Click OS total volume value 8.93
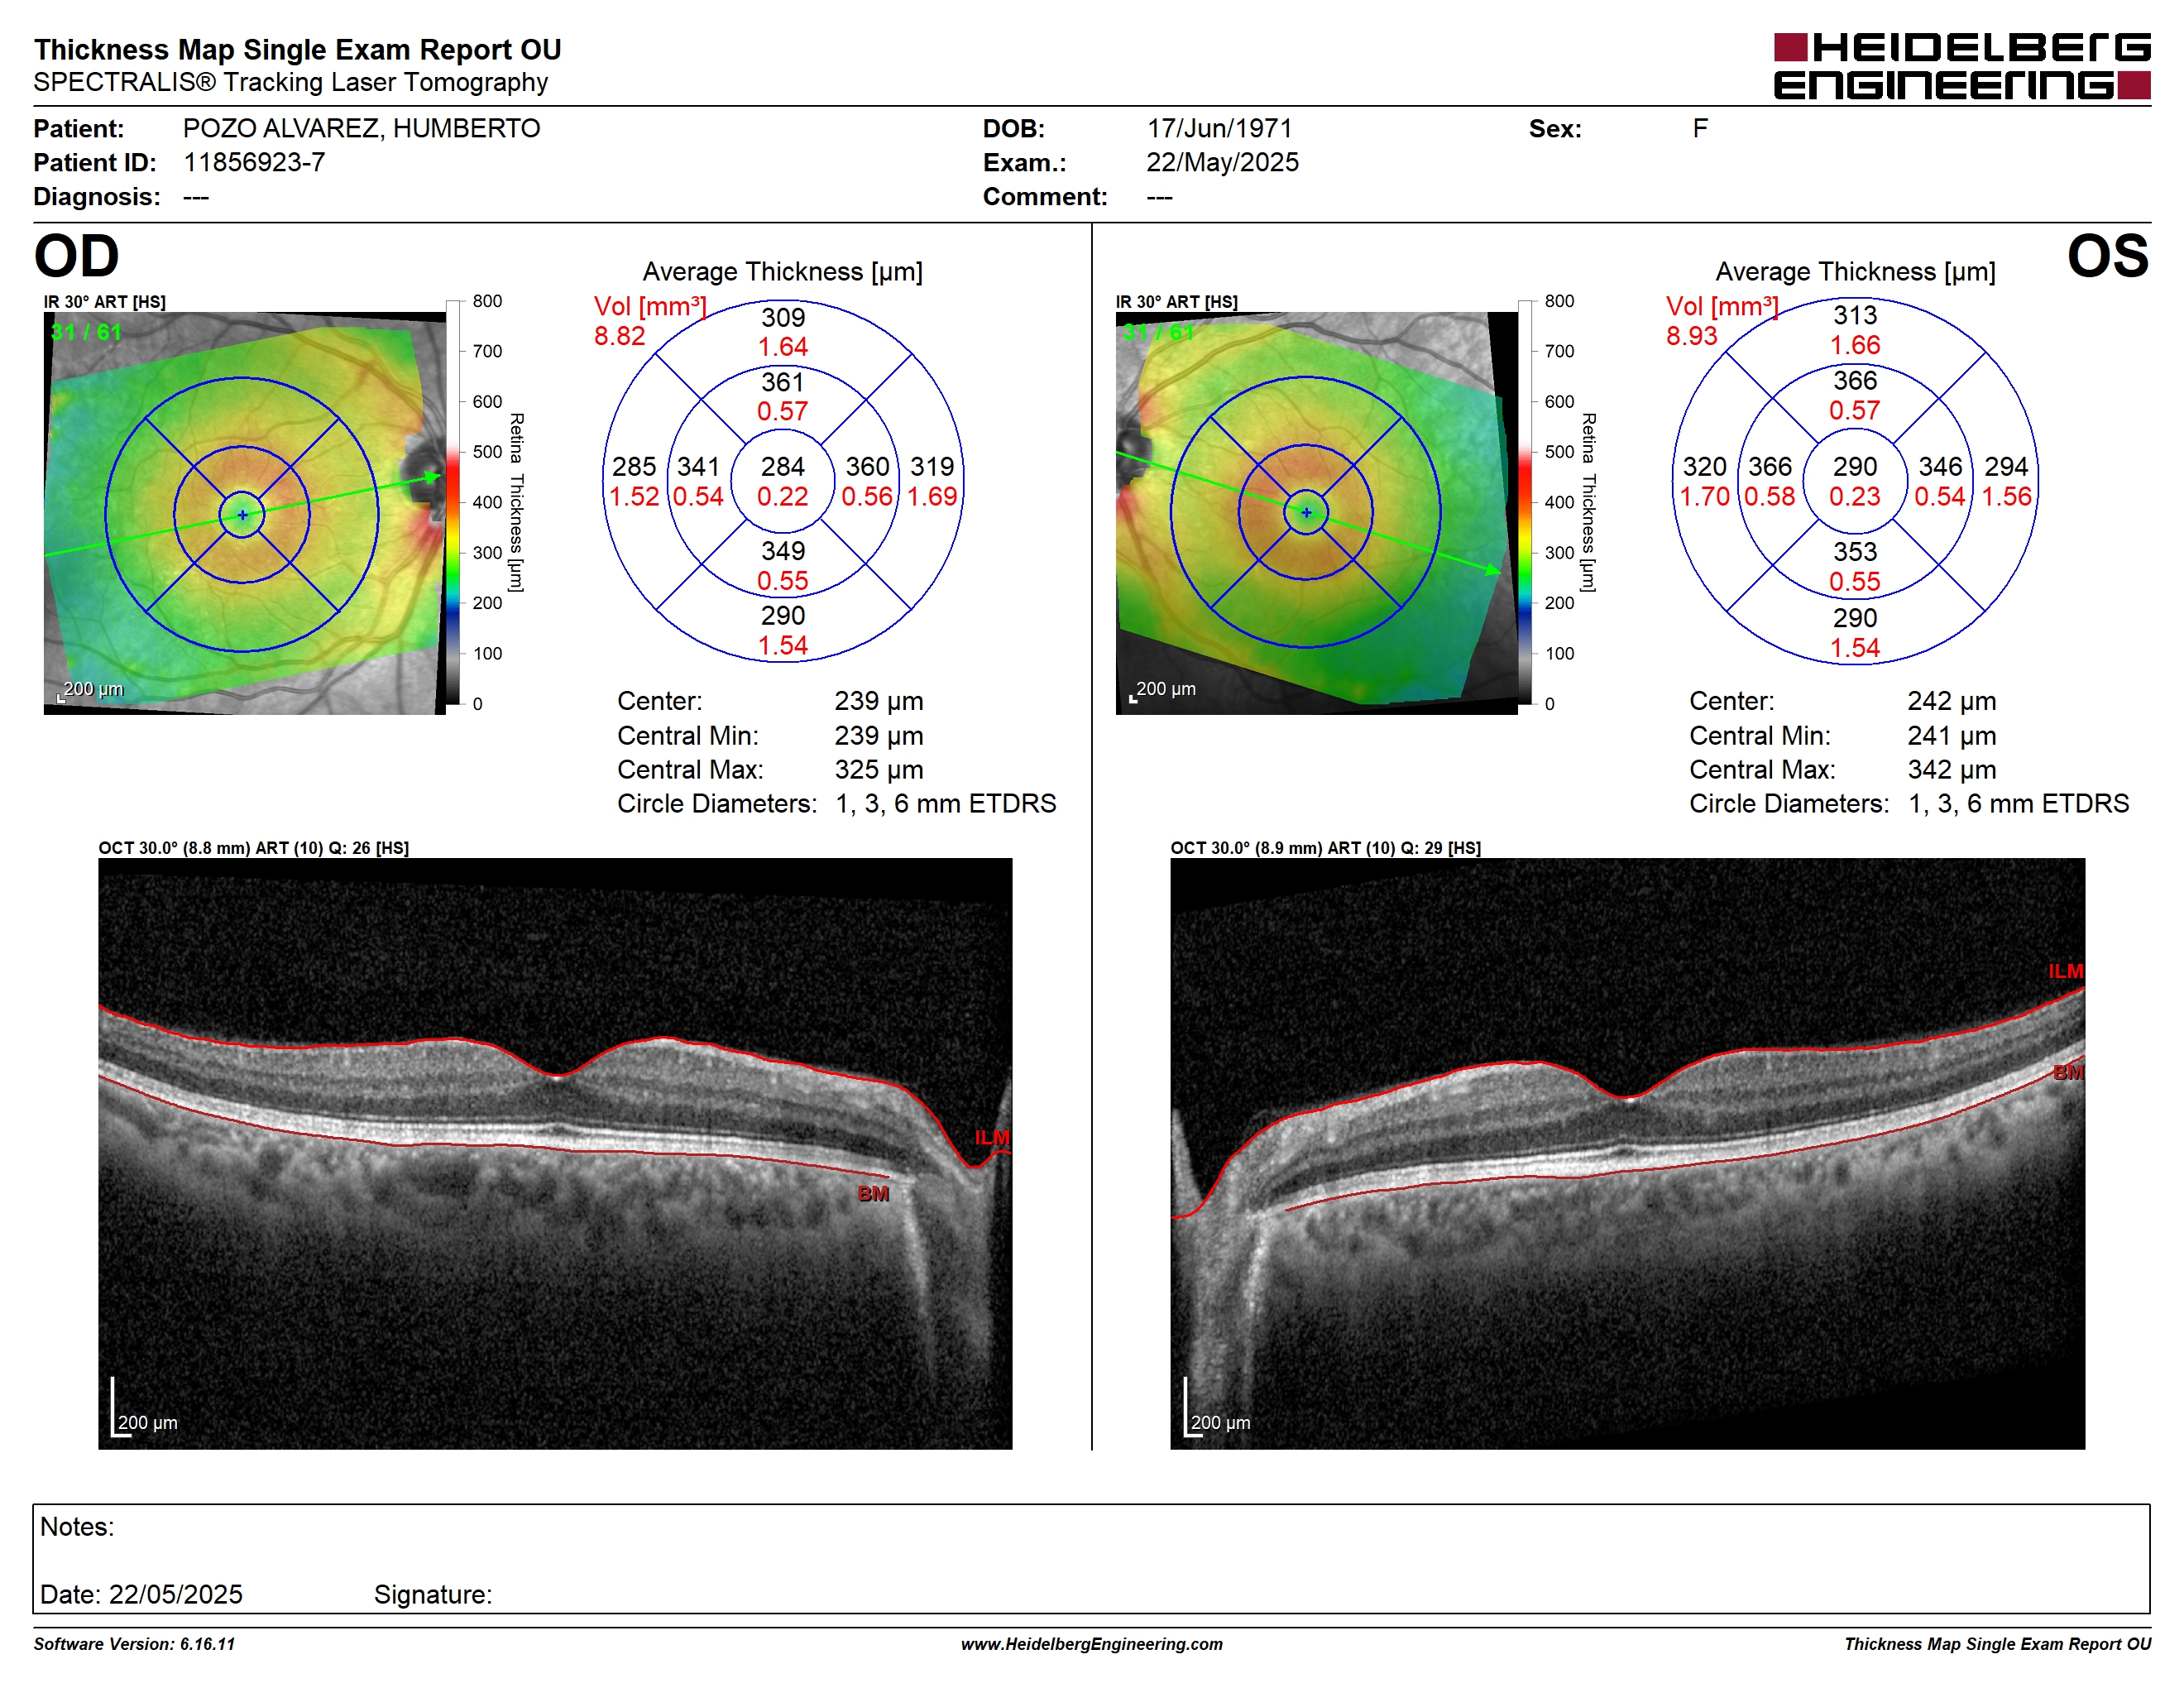This screenshot has height=1688, width=2184. point(1691,336)
